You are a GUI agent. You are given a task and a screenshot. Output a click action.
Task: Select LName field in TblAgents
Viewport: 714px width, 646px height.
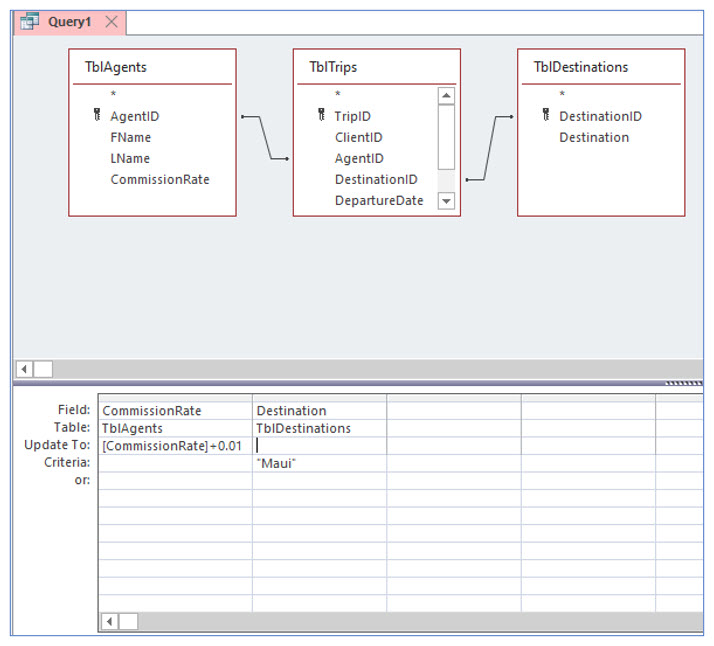point(130,158)
